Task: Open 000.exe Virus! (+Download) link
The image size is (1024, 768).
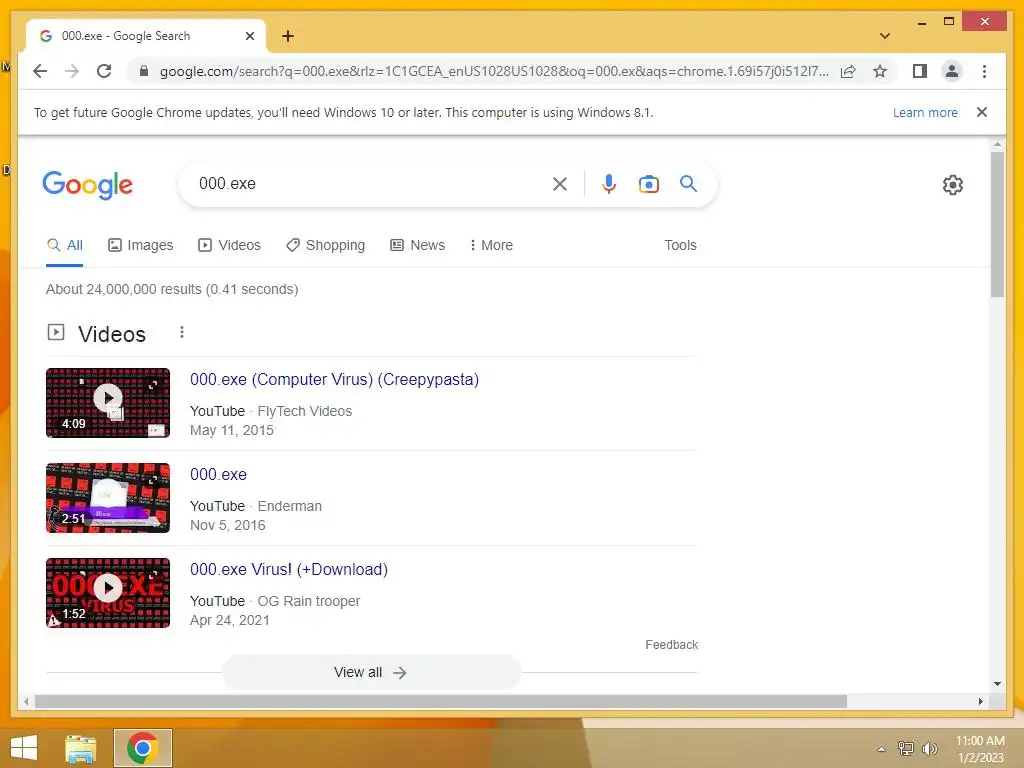Action: [289, 569]
